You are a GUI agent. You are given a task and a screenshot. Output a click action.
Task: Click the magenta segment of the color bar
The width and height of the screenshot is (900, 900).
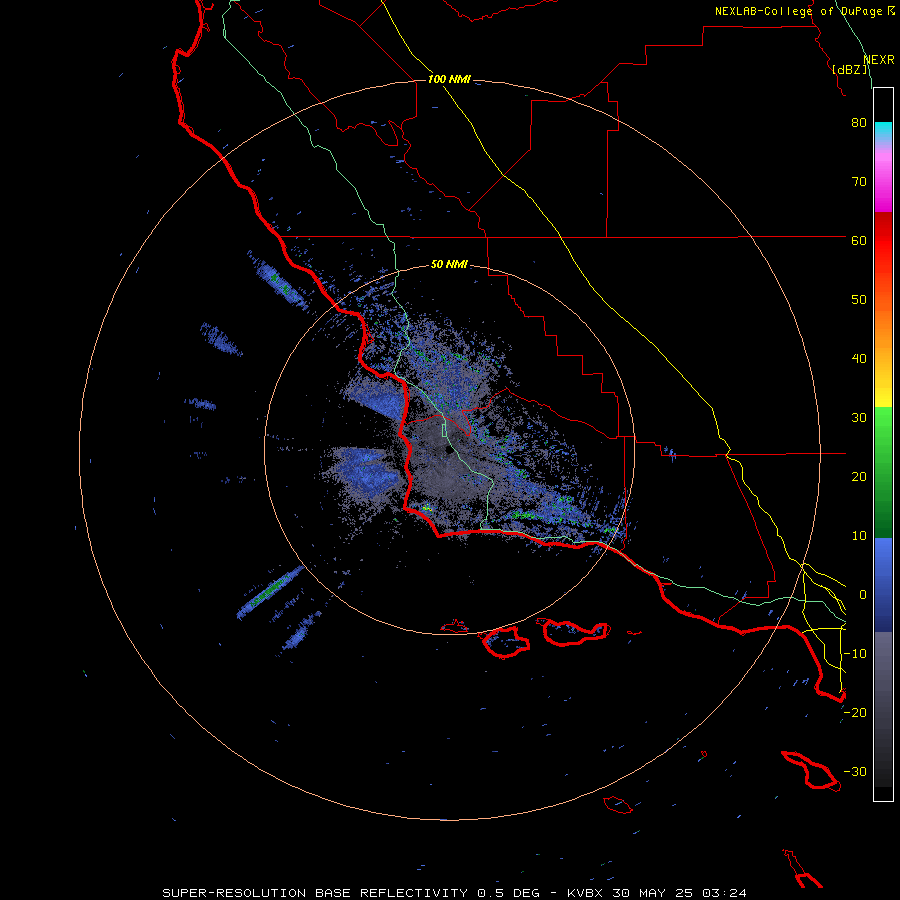click(883, 184)
